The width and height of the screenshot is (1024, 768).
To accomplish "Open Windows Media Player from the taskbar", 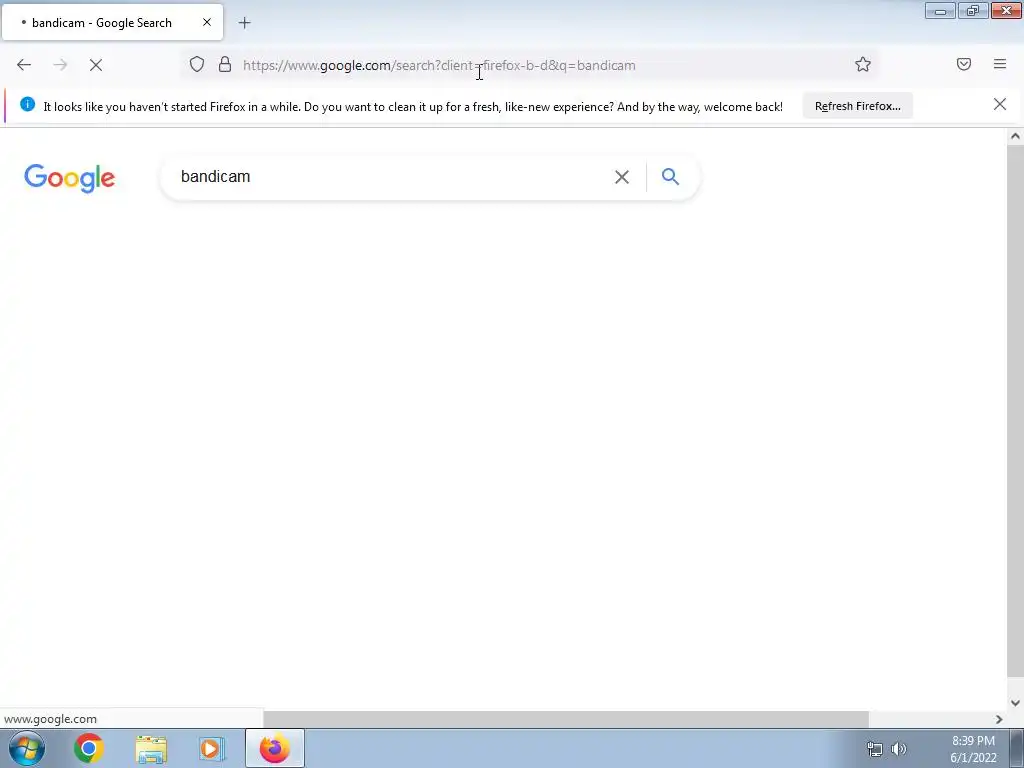I will coord(212,749).
